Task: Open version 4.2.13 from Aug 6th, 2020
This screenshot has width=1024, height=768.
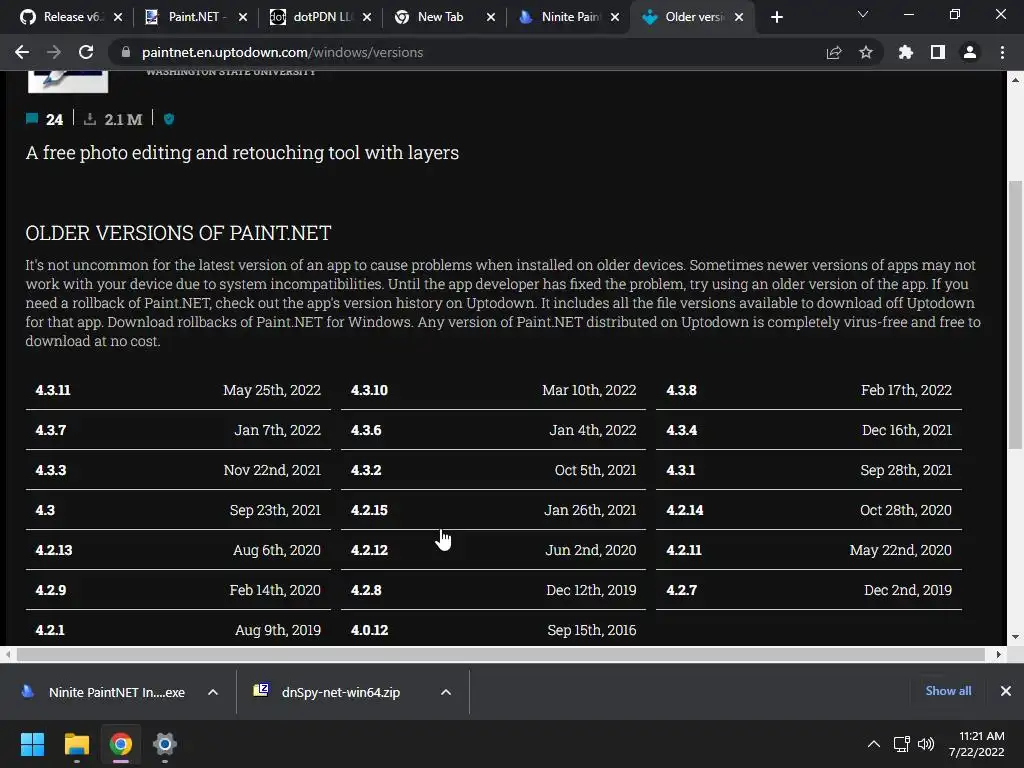Action: [x=178, y=550]
